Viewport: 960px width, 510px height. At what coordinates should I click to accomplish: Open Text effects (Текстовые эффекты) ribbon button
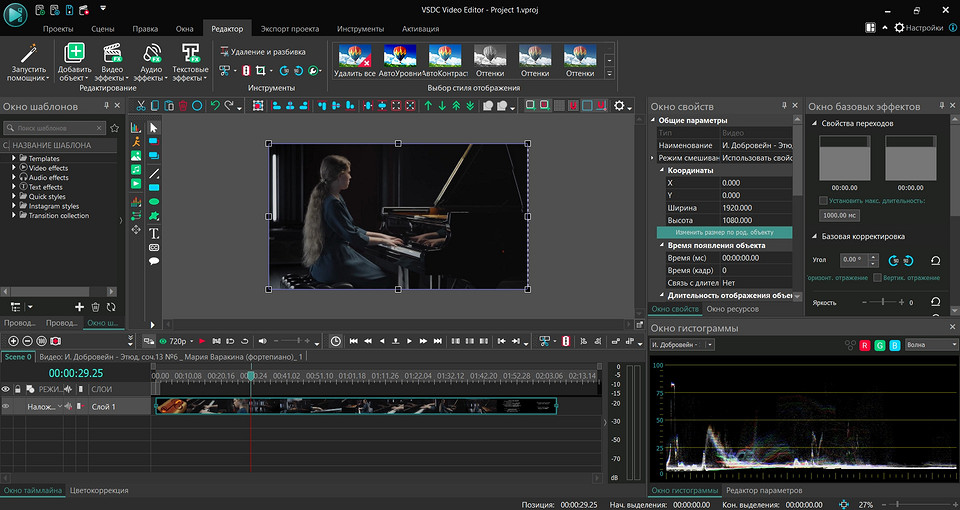tap(190, 62)
